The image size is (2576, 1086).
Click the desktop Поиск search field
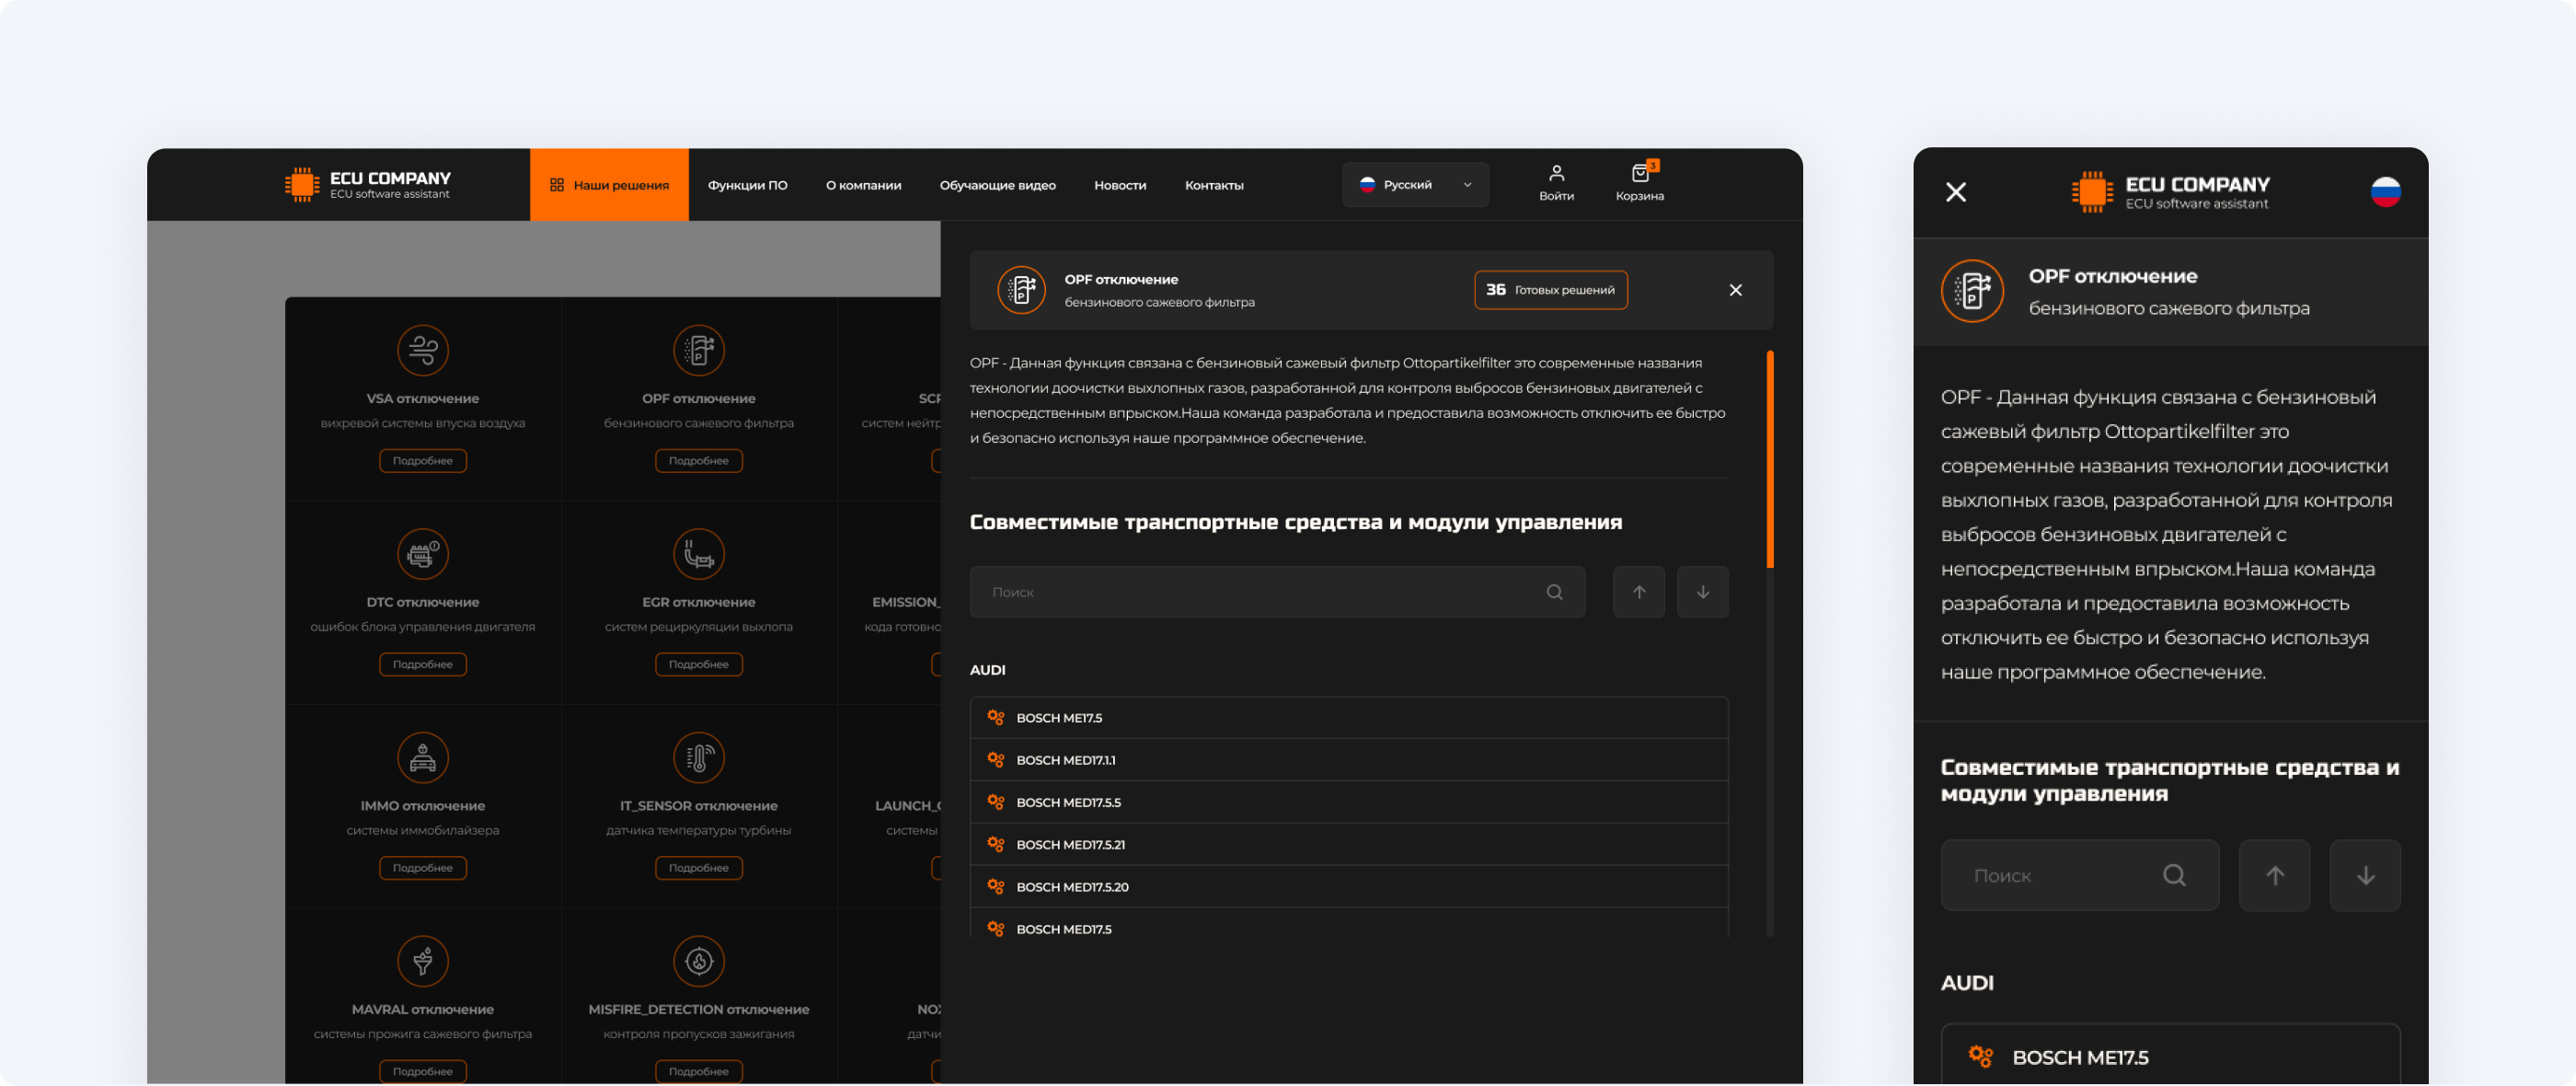point(1260,592)
